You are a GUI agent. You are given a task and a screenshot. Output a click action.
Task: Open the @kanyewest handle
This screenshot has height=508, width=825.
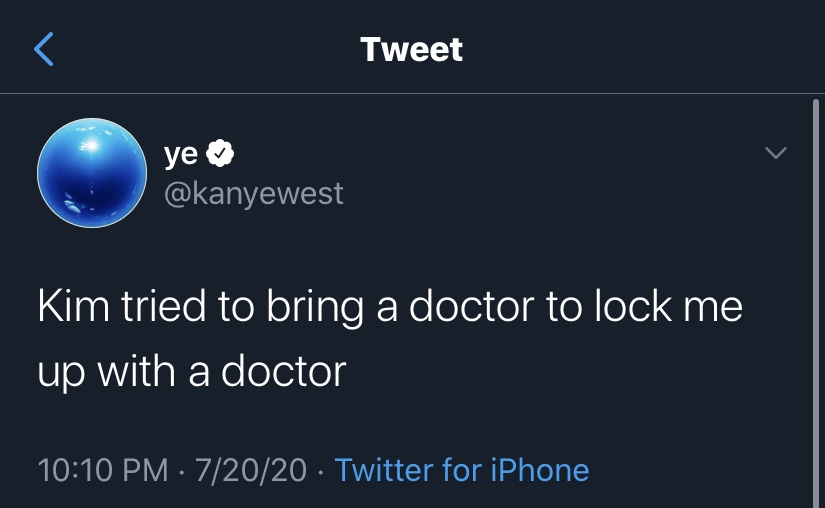click(x=253, y=192)
